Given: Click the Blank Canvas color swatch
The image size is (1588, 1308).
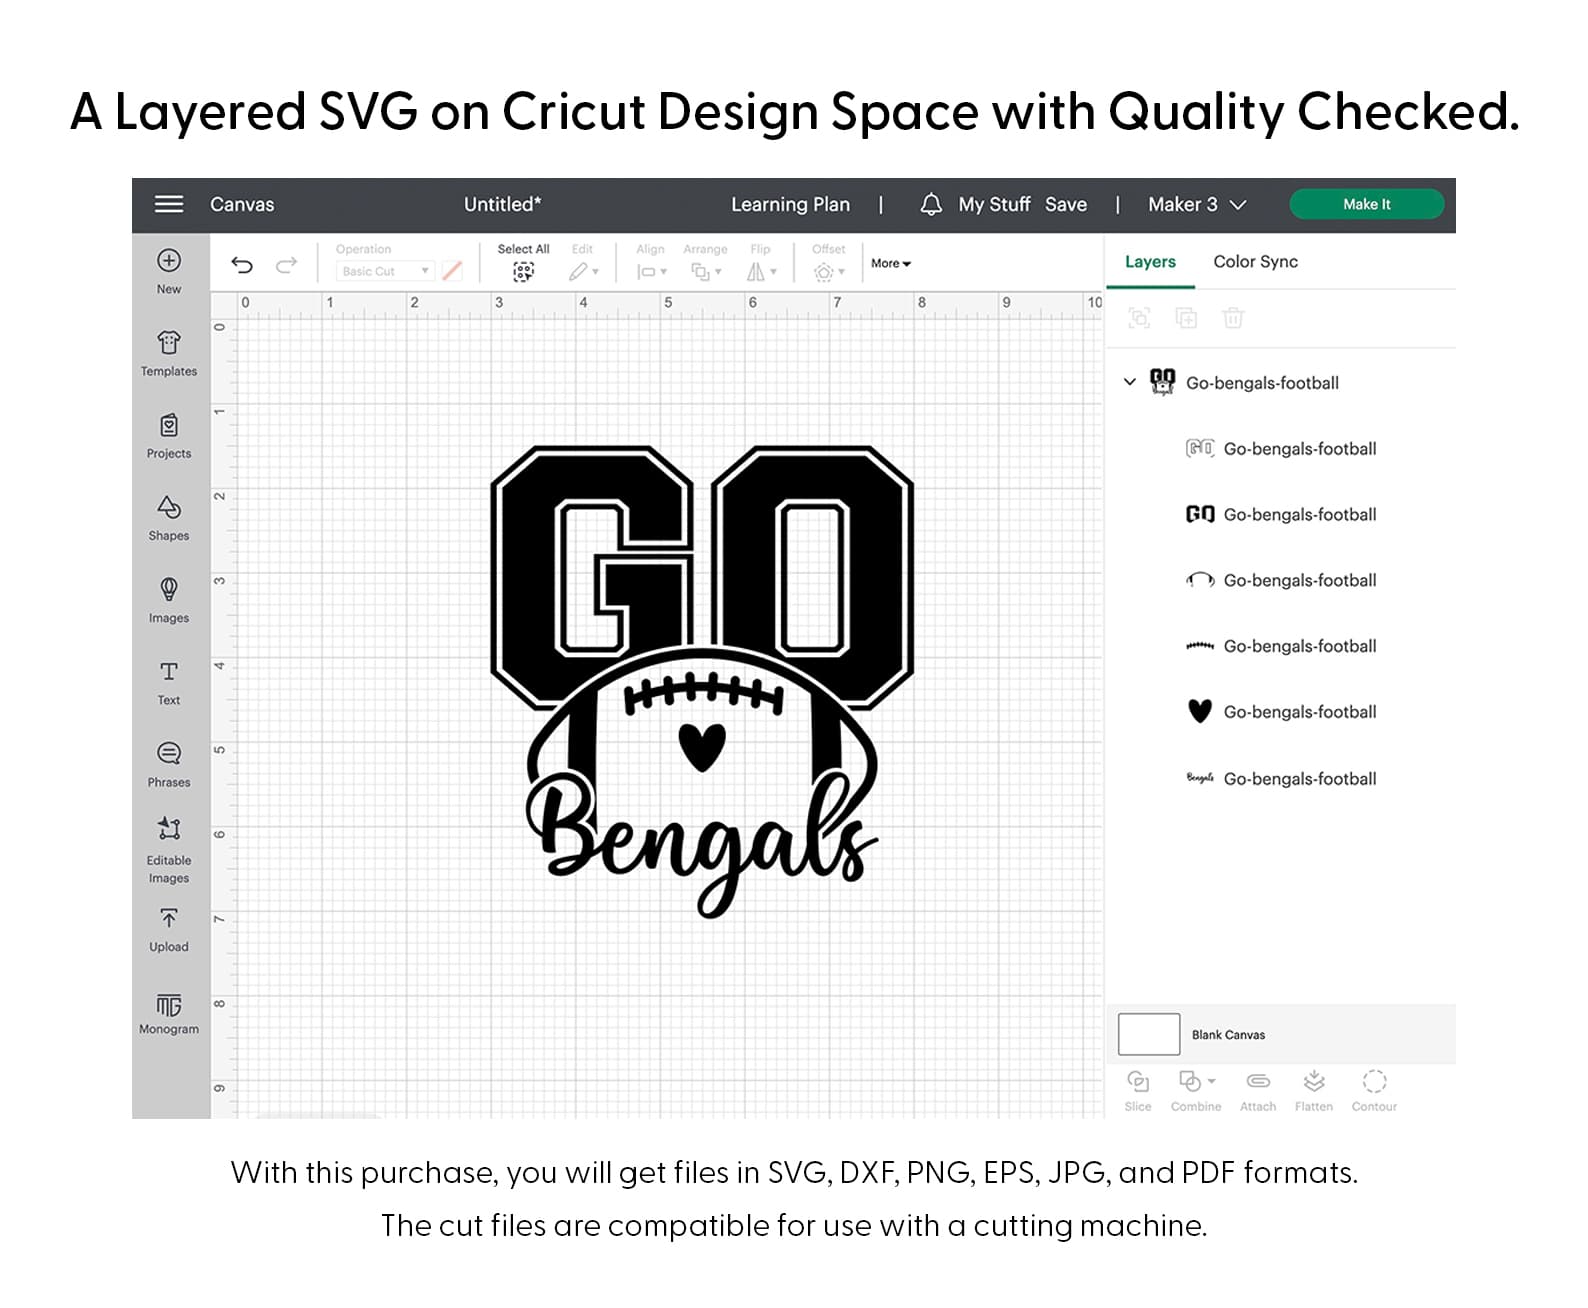Looking at the screenshot, I should tap(1148, 1034).
